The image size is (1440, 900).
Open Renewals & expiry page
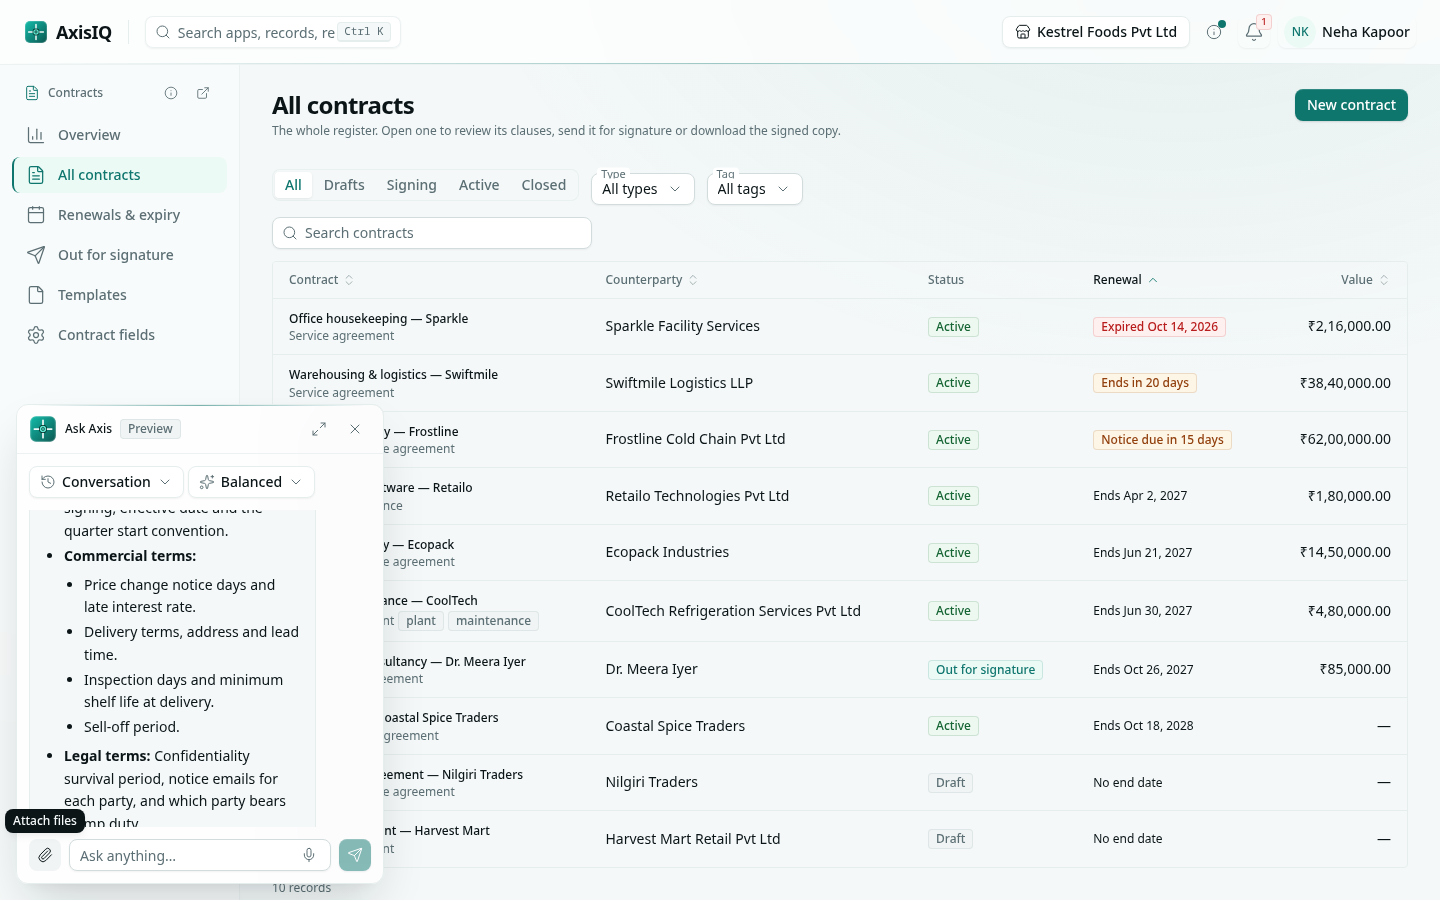click(120, 215)
